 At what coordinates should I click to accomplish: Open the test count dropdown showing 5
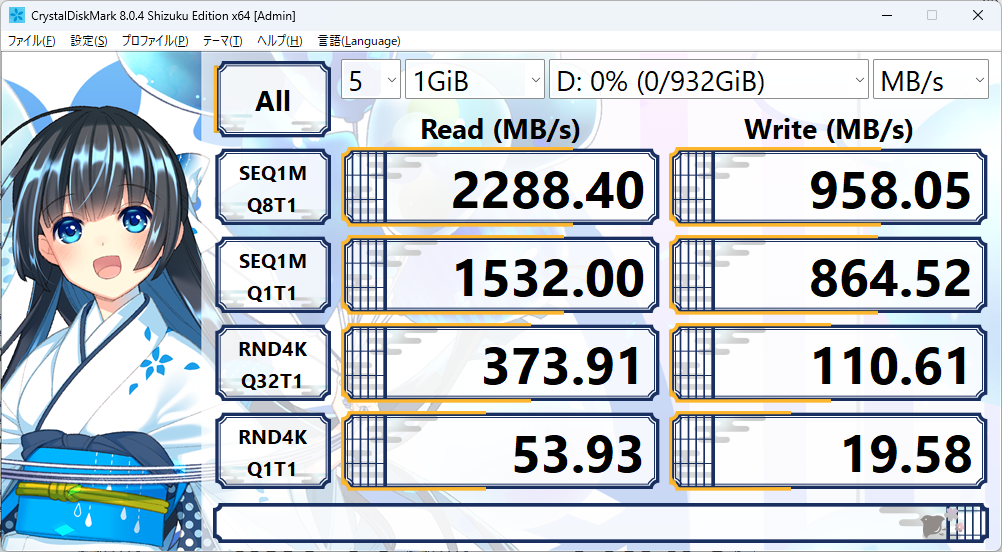371,80
